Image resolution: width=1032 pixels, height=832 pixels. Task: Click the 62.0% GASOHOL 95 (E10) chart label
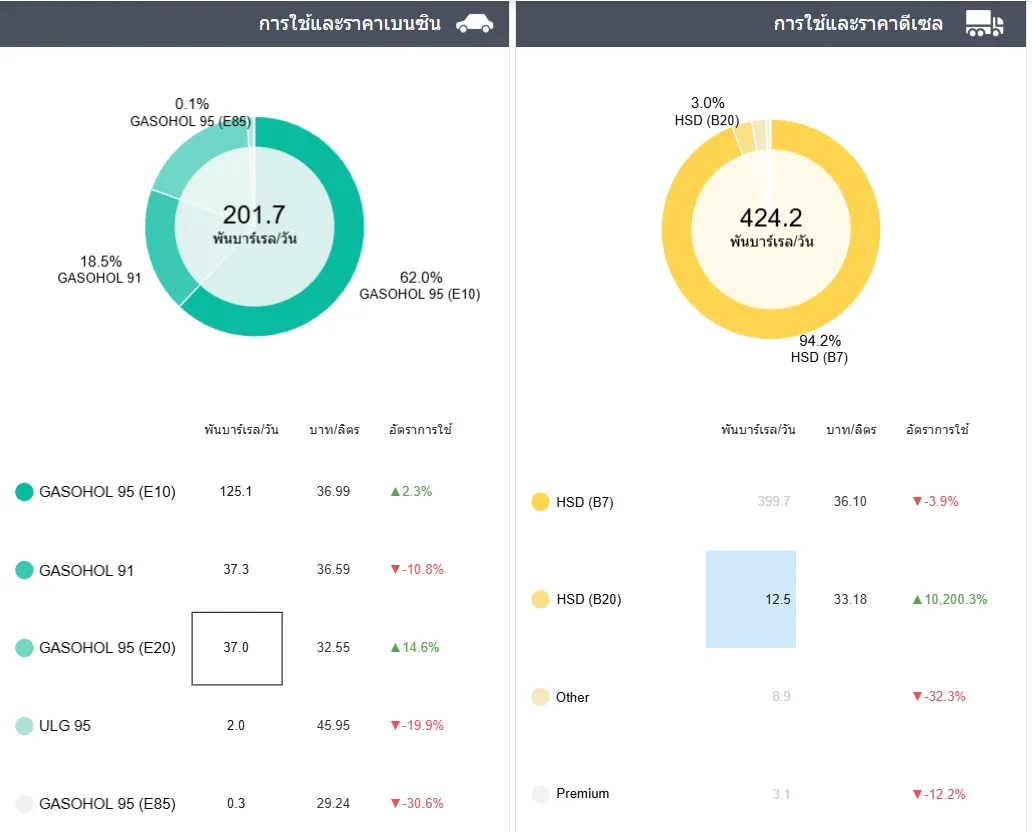point(420,286)
